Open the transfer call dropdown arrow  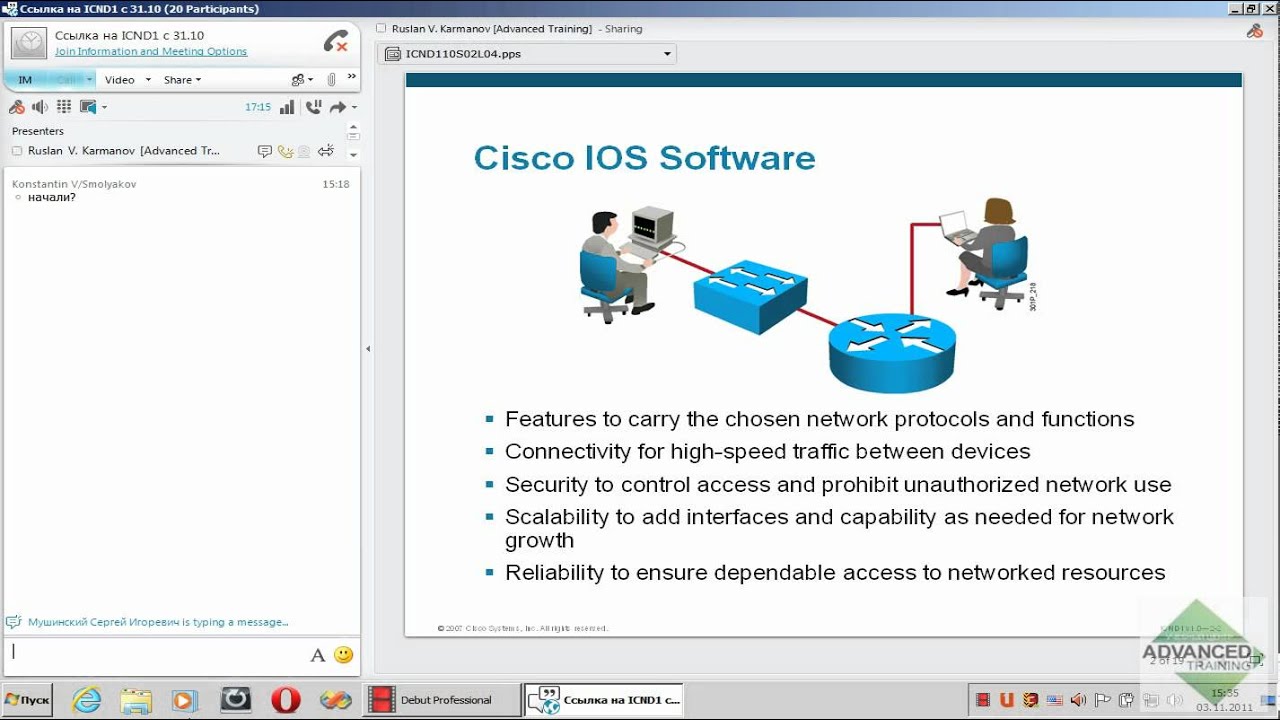coord(354,108)
